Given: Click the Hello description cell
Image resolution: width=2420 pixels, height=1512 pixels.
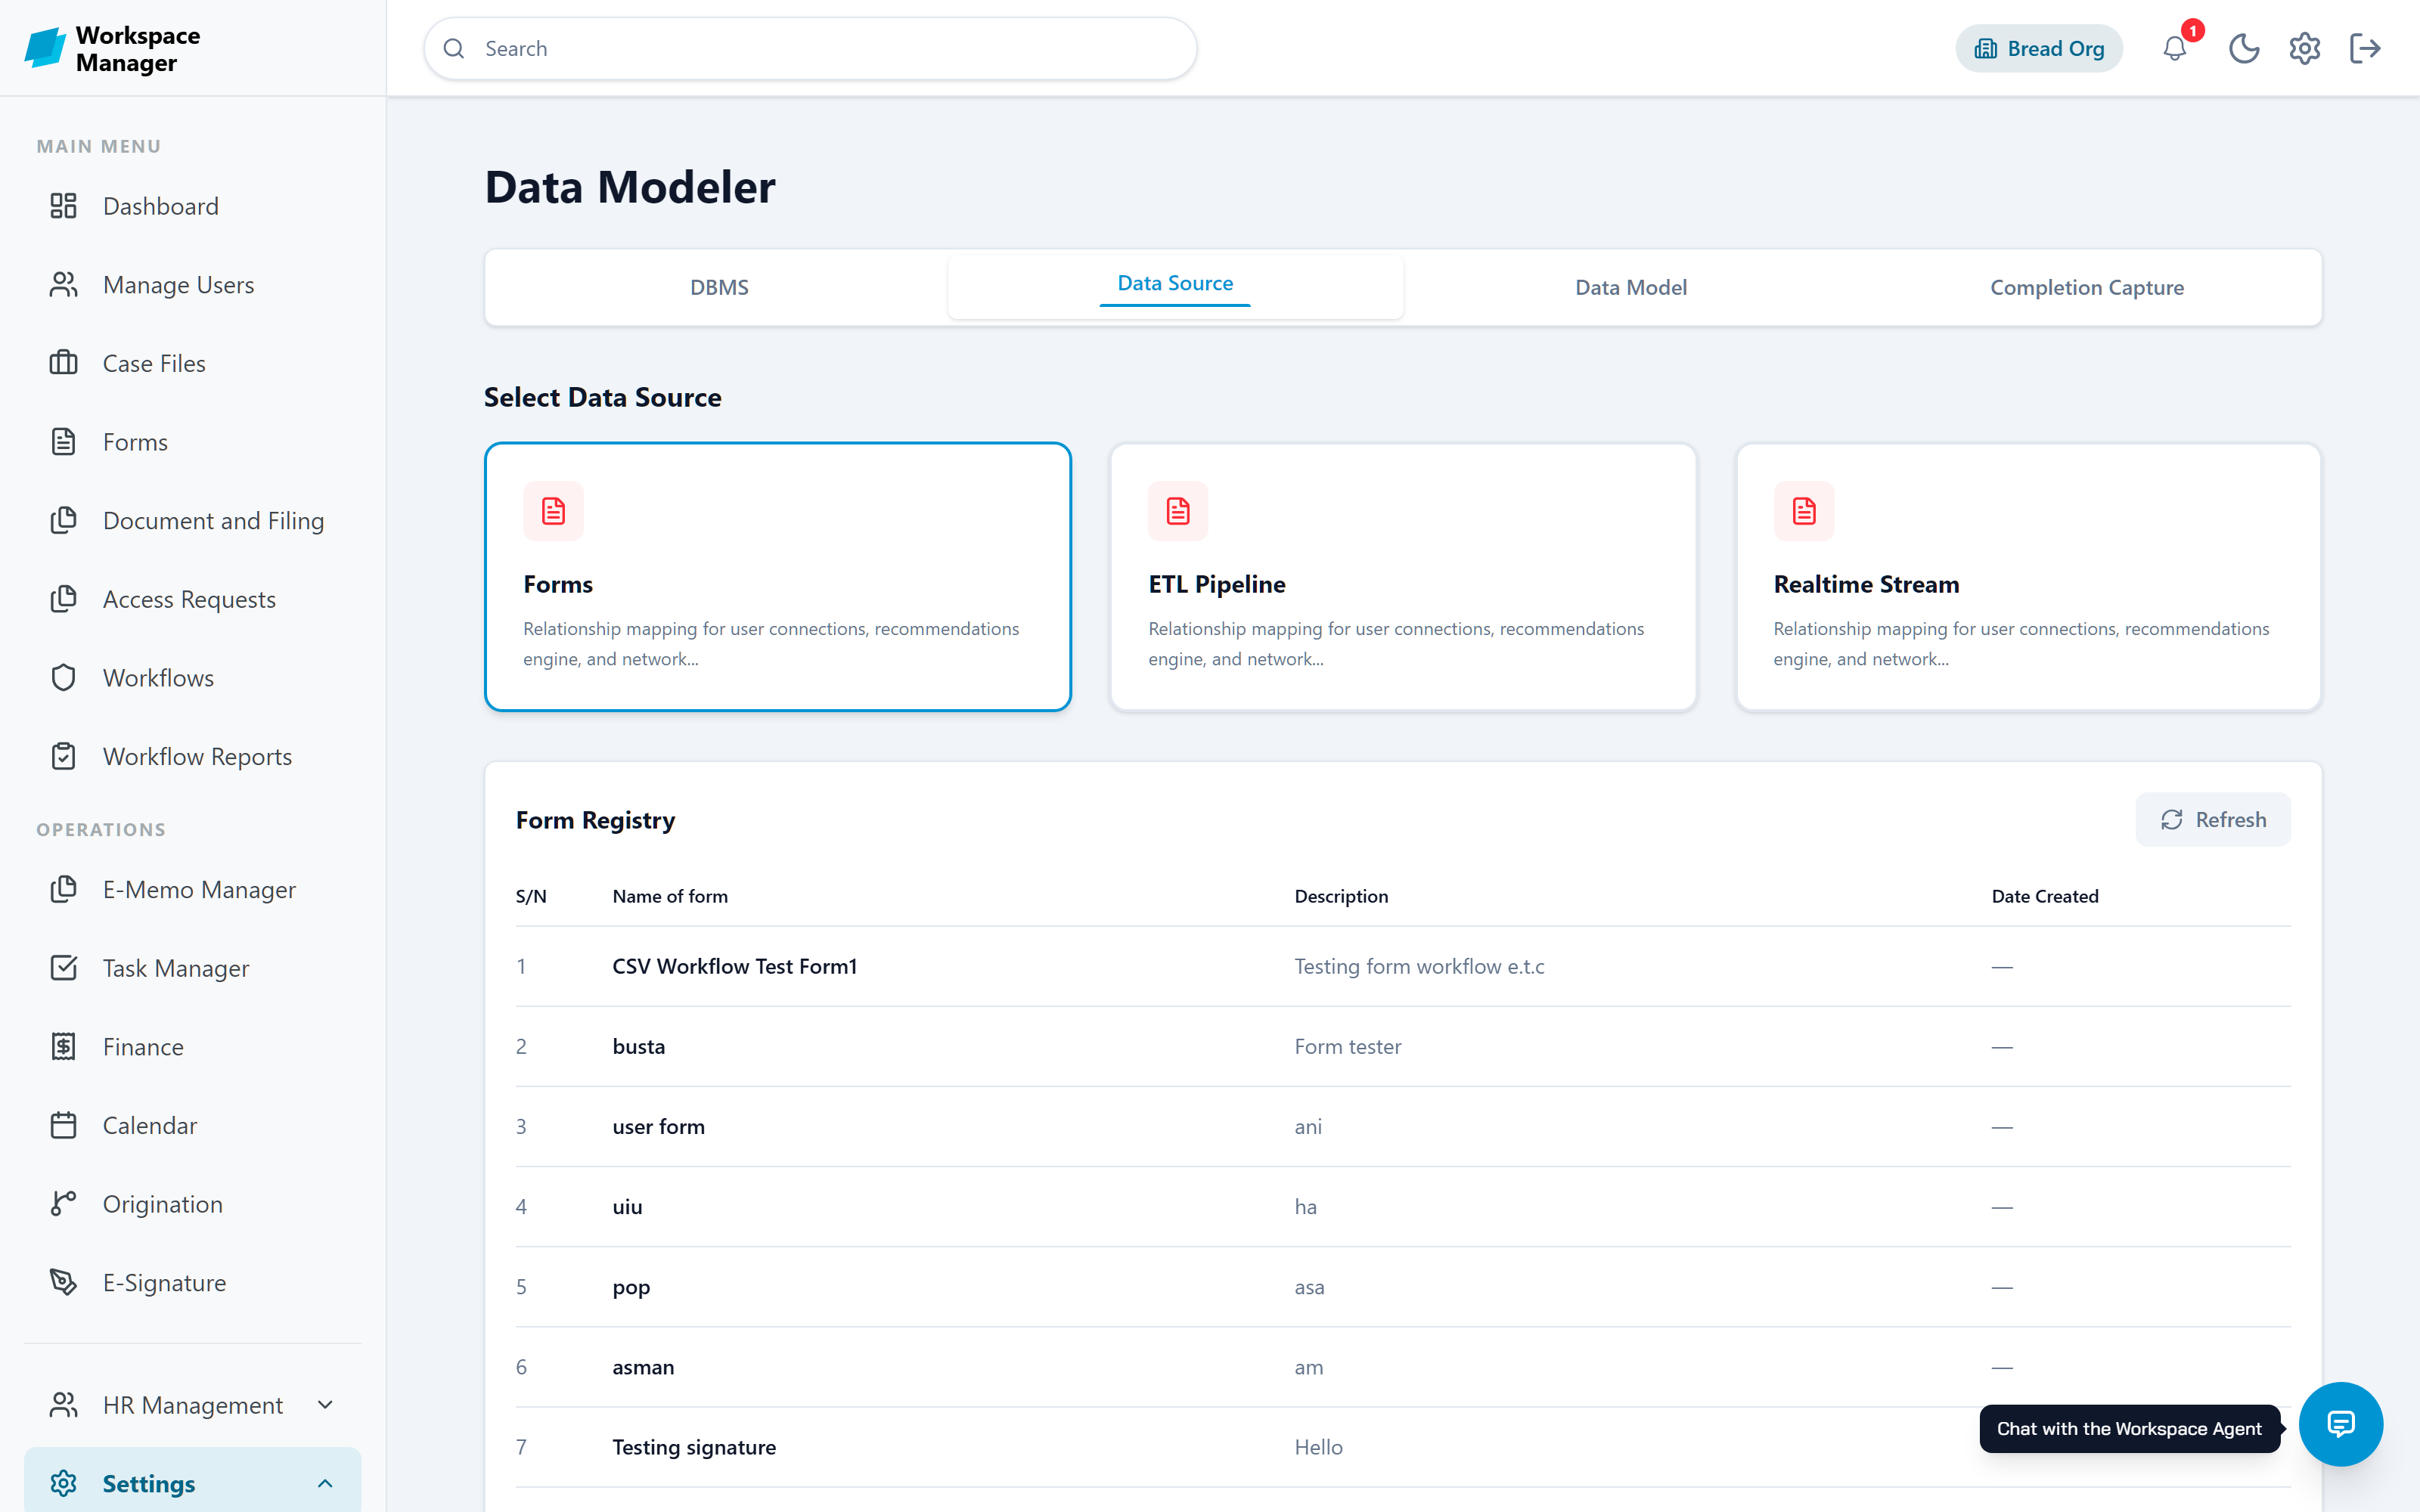Looking at the screenshot, I should [x=1318, y=1447].
